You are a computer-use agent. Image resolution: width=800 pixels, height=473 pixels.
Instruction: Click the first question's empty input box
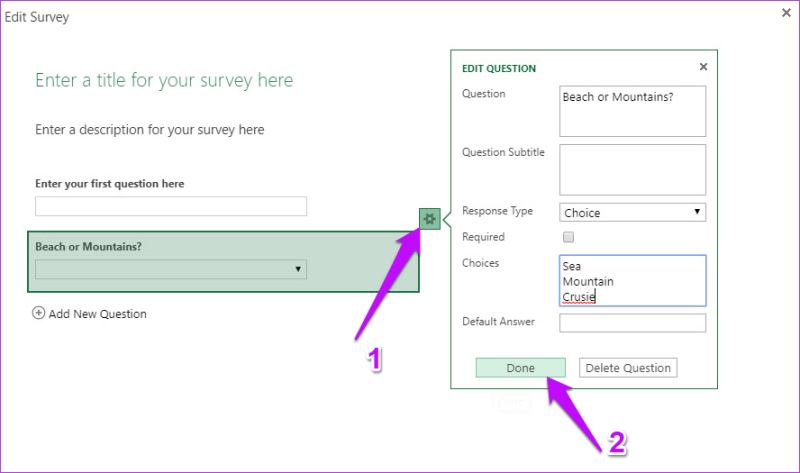tap(171, 206)
